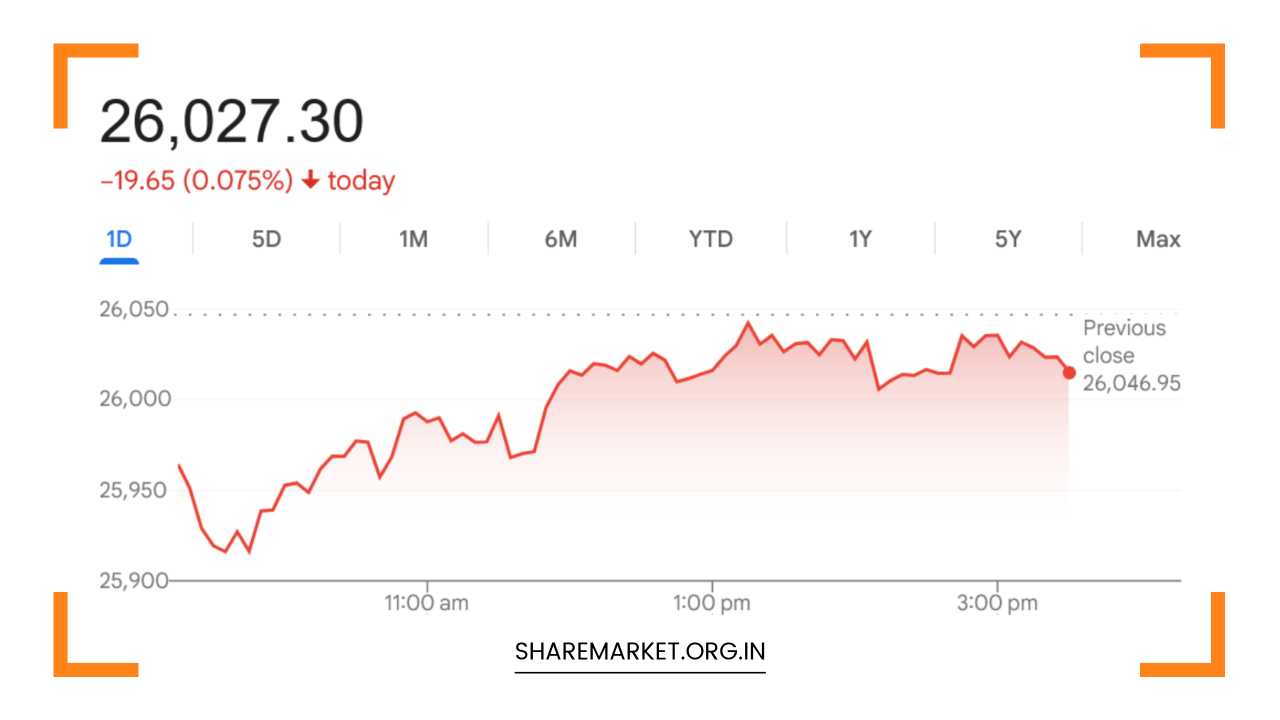
Task: Switch to the 5D time range
Action: (265, 239)
